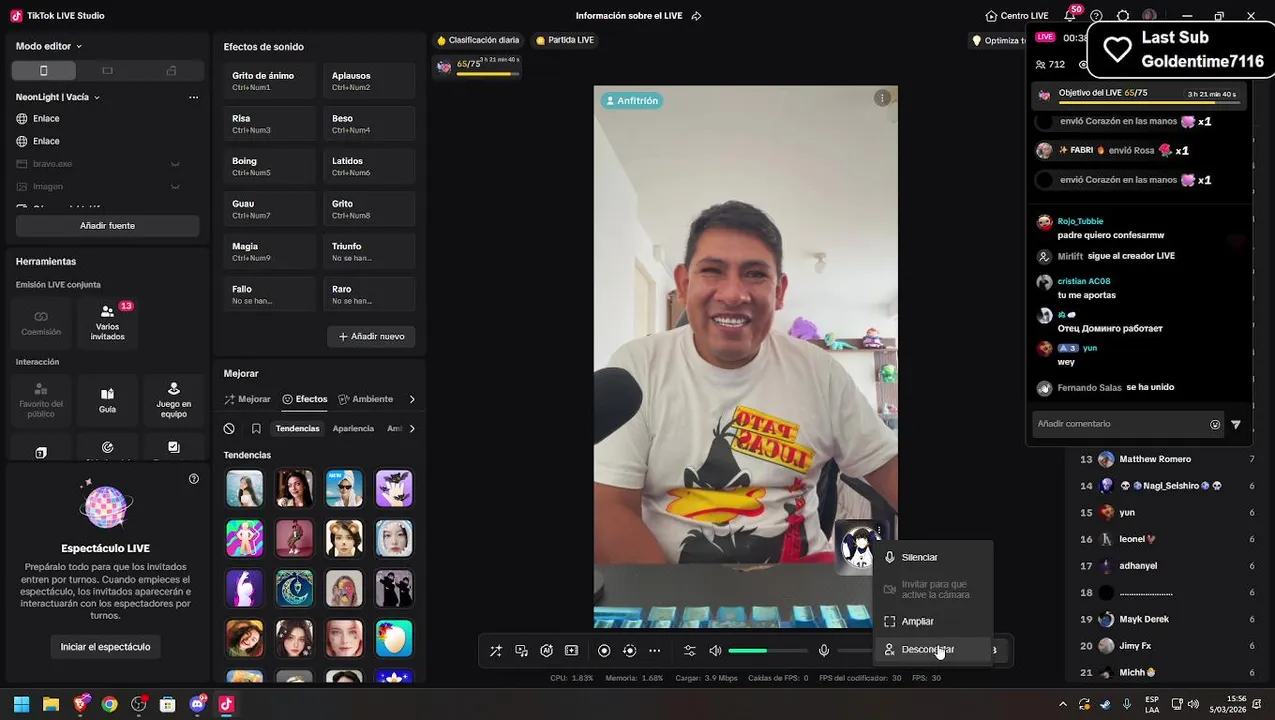The image size is (1275, 720).
Task: Open the three-dot more options in bottom toolbar
Action: [654, 650]
